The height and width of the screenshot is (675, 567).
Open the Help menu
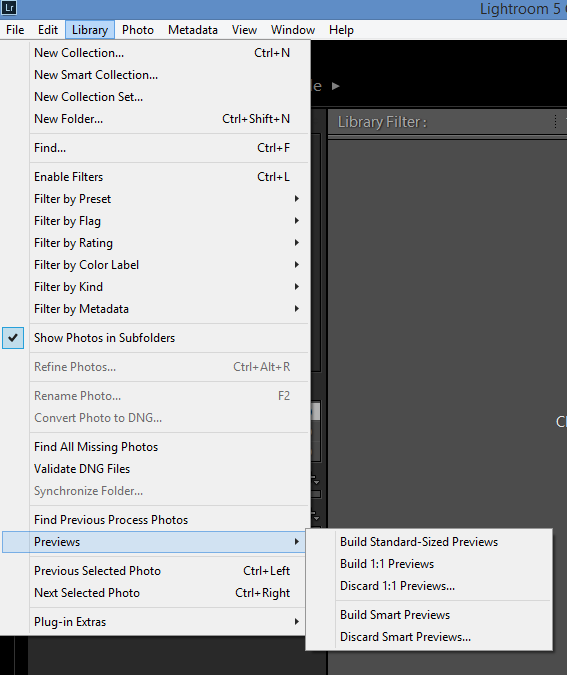click(x=341, y=30)
